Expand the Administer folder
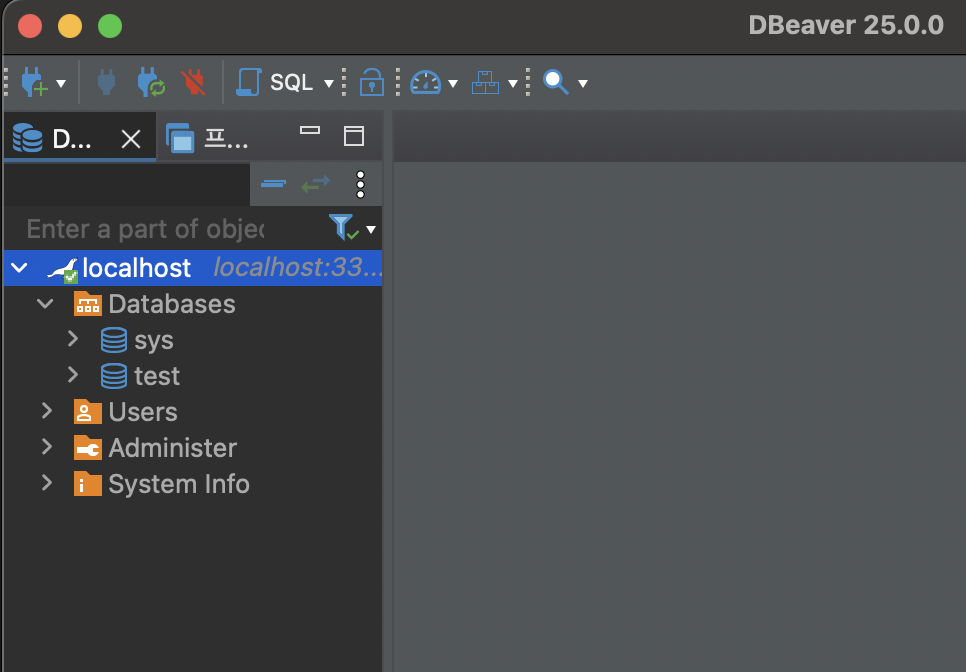966x672 pixels. (47, 447)
